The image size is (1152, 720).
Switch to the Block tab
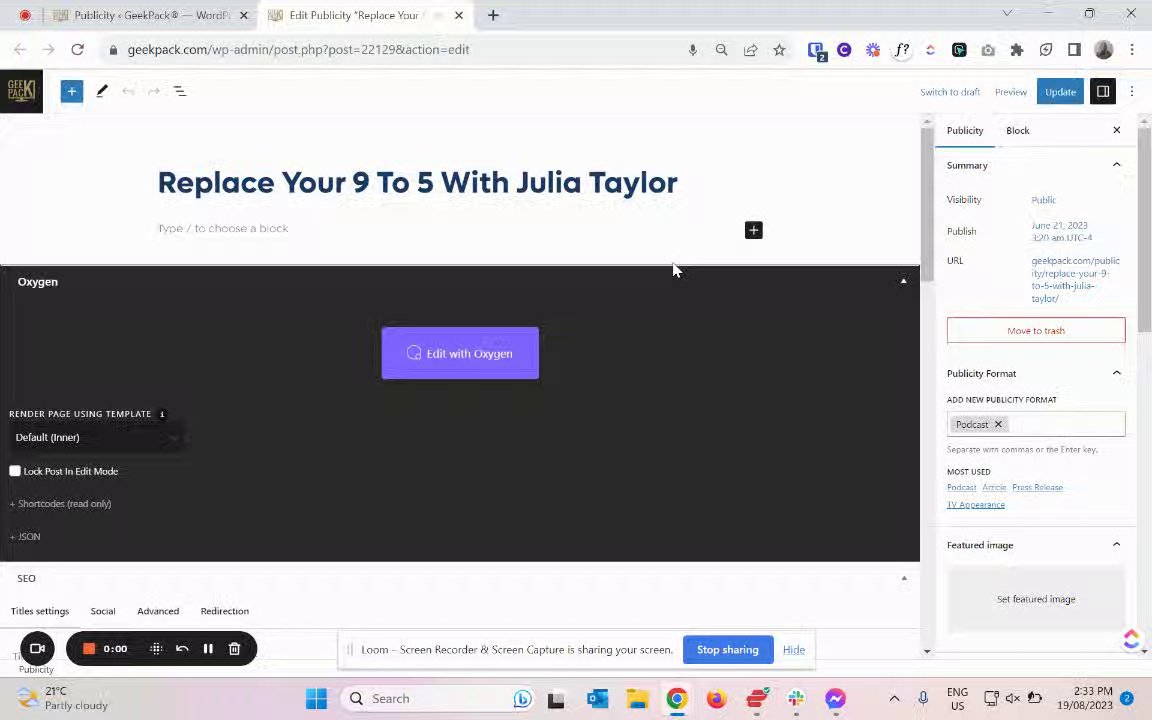pyautogui.click(x=1018, y=130)
